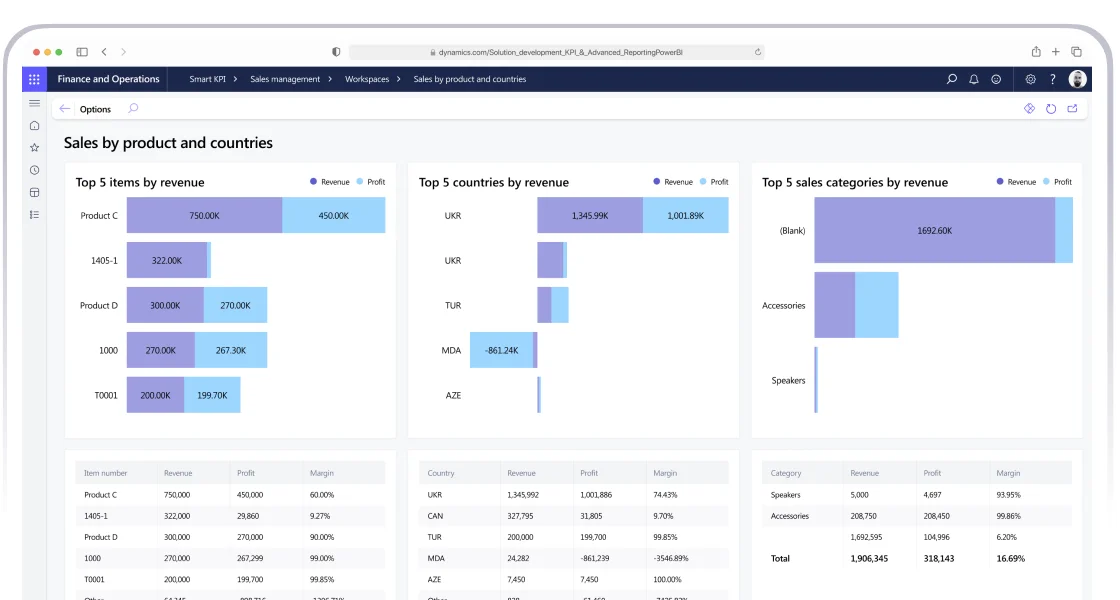Viewport: 1120px width, 600px height.
Task: Toggle Revenue legend in sales categories chart
Action: (1016, 182)
